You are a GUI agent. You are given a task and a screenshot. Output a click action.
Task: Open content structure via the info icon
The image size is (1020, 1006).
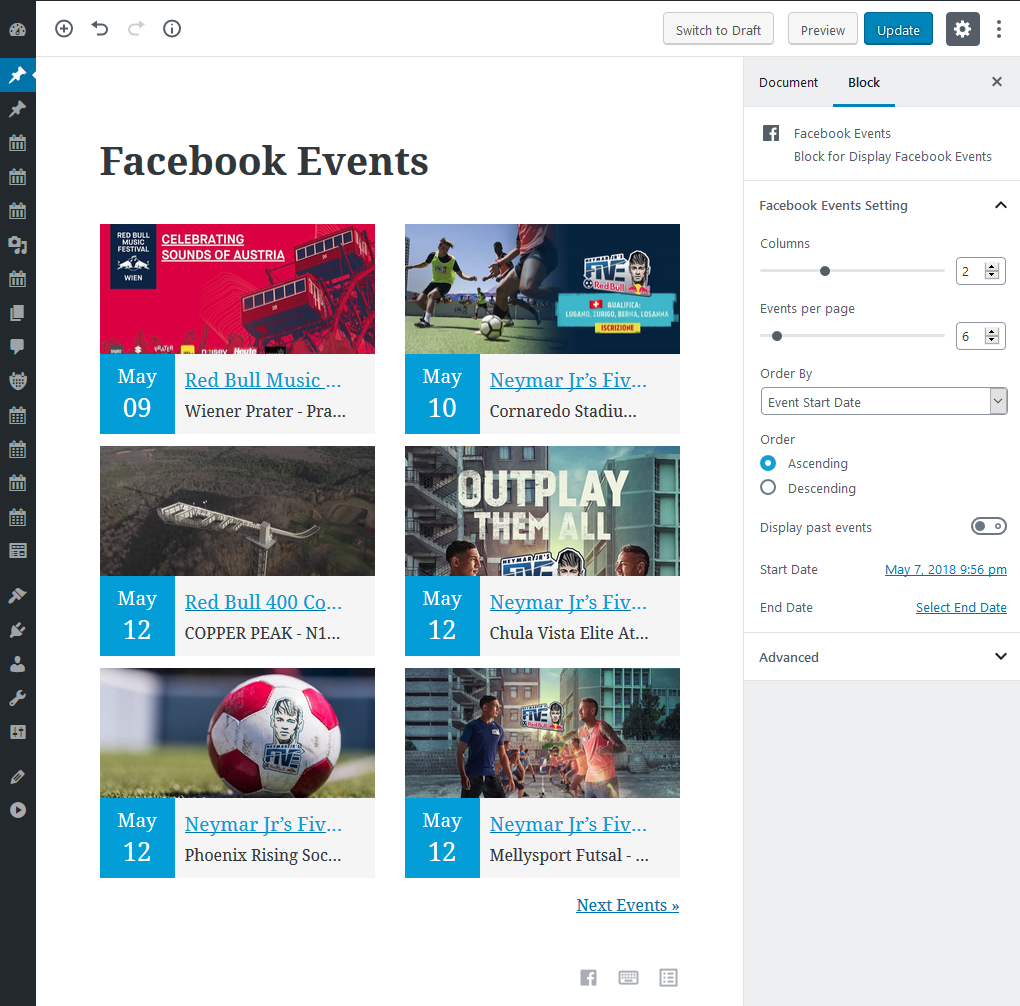(171, 29)
